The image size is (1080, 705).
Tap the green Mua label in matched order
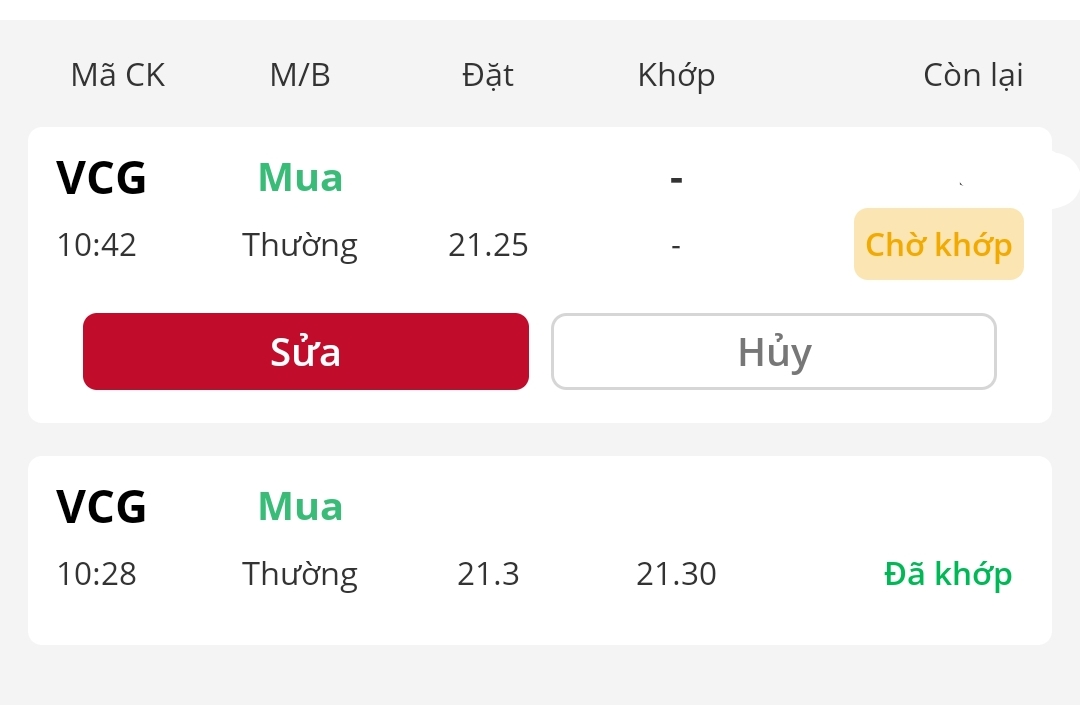pos(300,506)
